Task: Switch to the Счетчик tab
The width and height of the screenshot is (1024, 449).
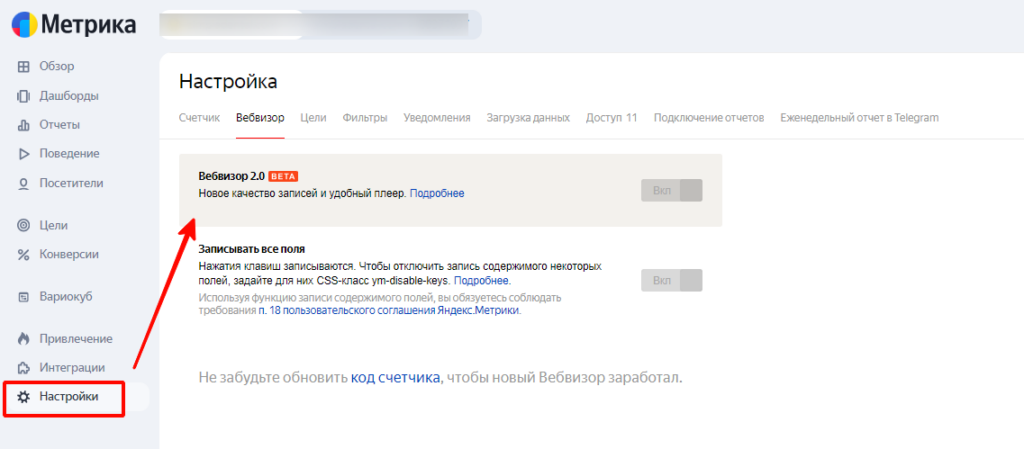Action: 199,118
